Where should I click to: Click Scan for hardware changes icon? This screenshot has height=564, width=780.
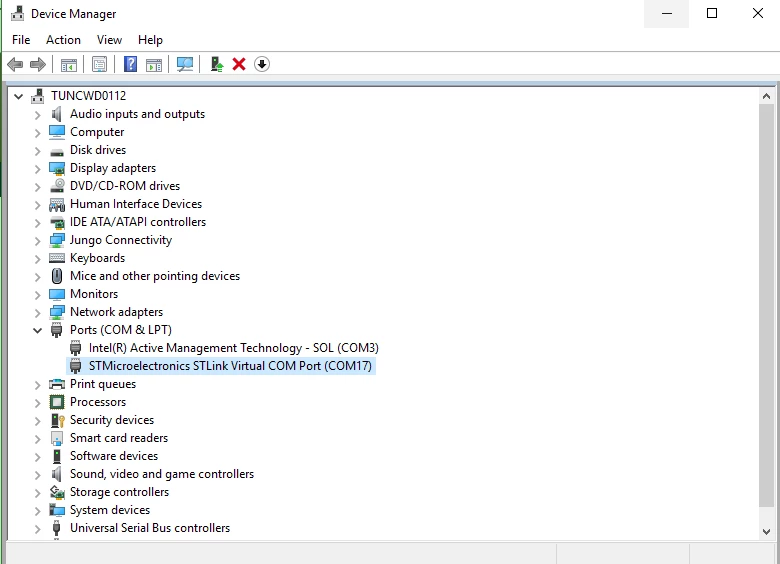185,64
